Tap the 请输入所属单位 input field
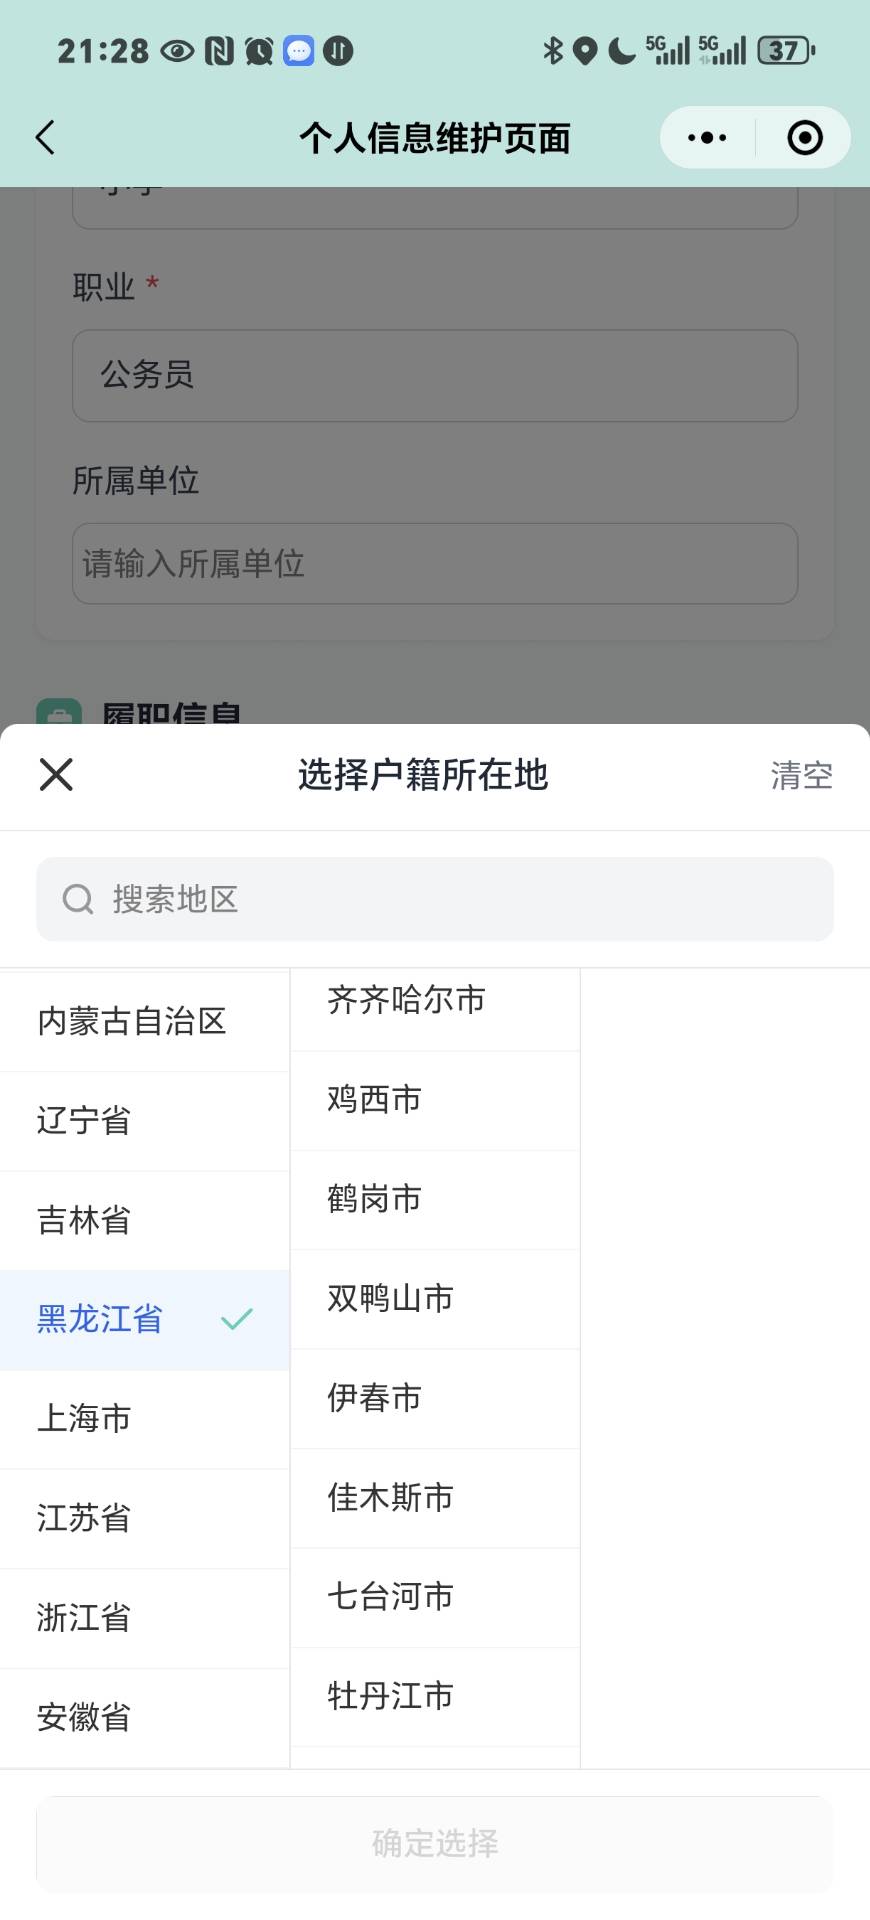Screen dimensions: 870x1920 click(x=435, y=564)
